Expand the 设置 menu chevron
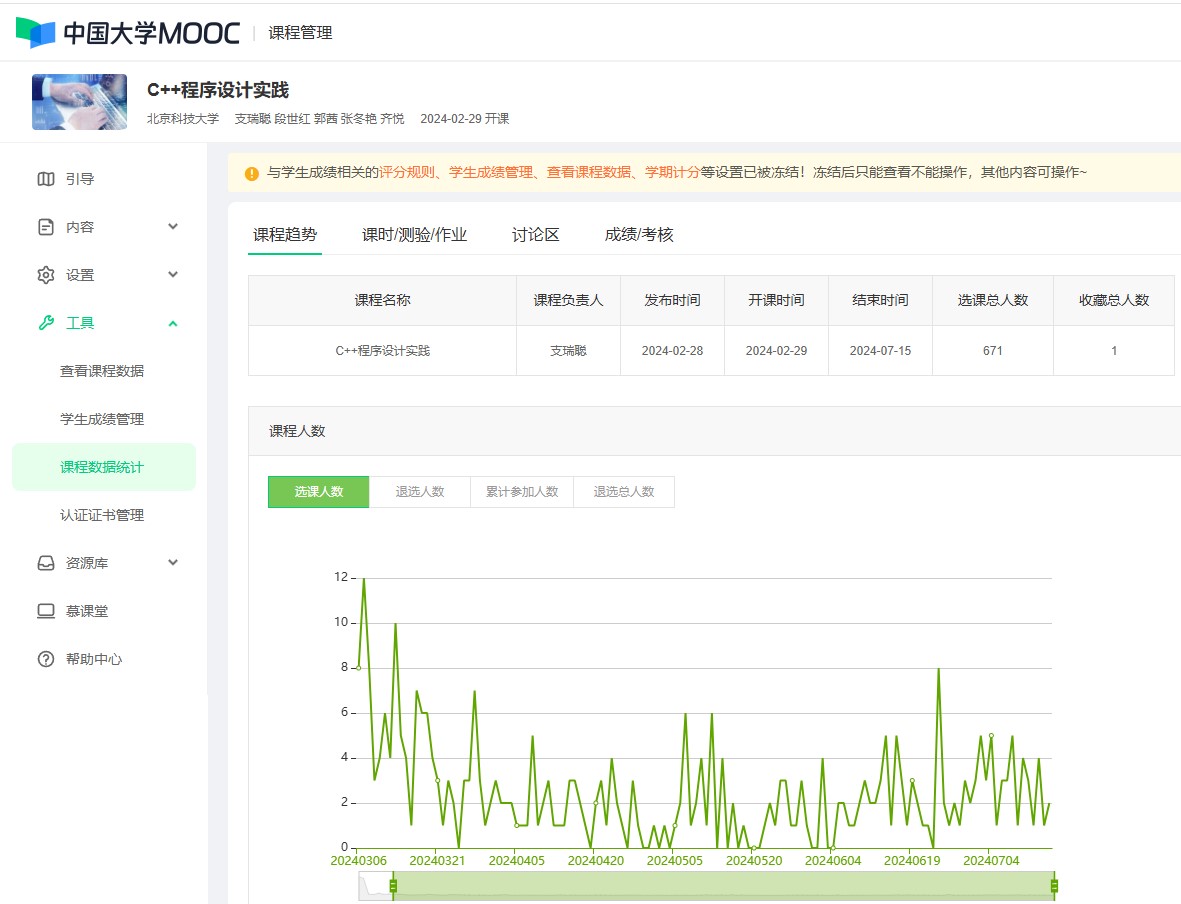 pos(173,275)
